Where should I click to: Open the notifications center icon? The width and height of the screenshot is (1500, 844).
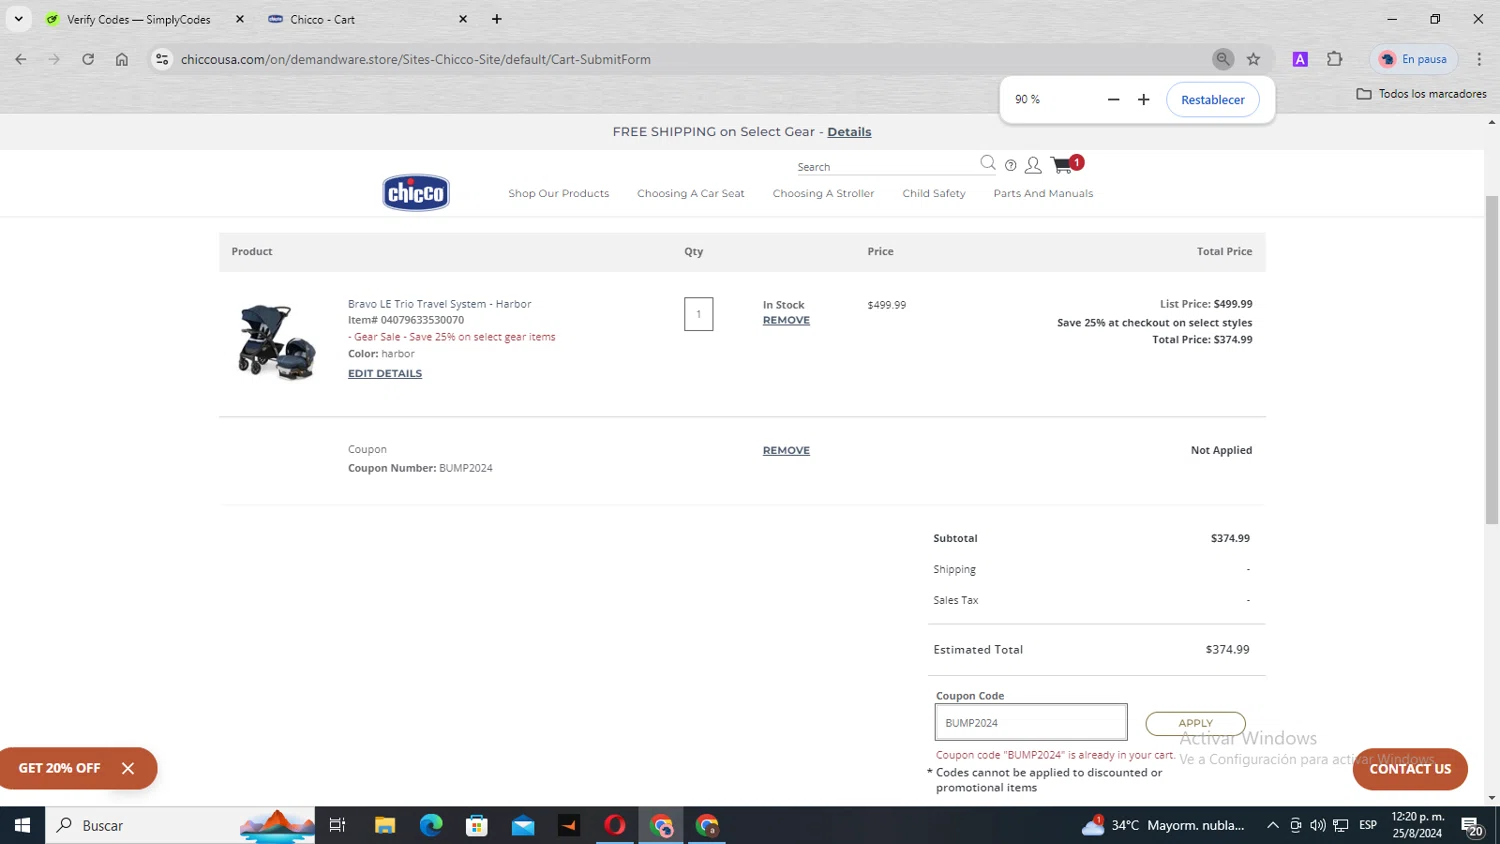(x=1473, y=825)
